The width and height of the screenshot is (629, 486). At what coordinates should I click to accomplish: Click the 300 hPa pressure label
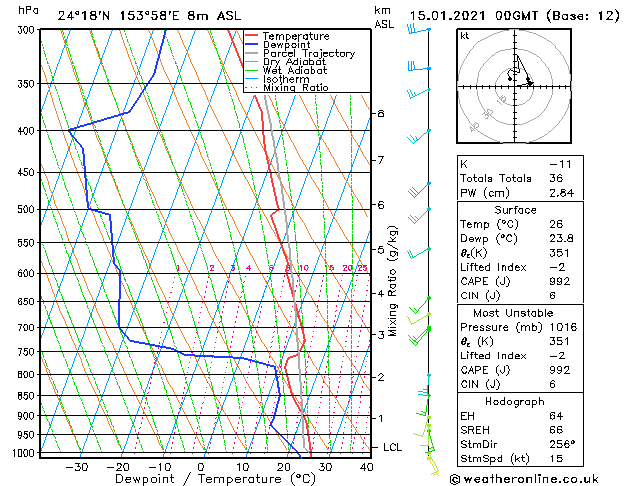(x=28, y=30)
